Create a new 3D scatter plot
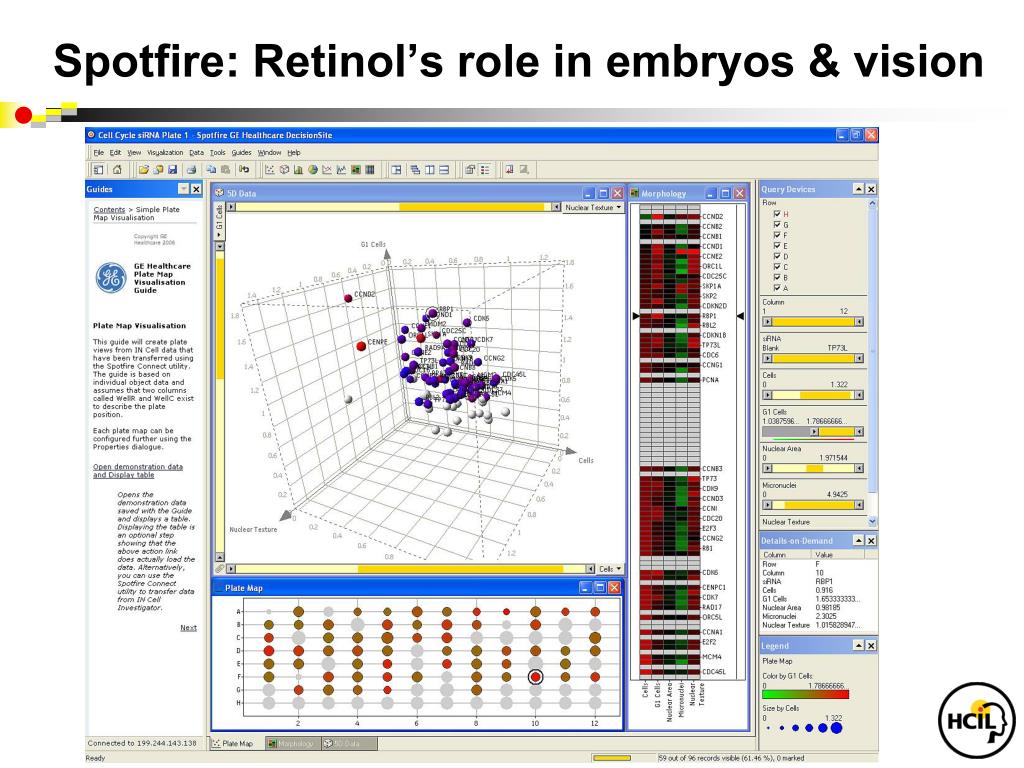Viewport: 1024px width, 768px height. point(284,170)
